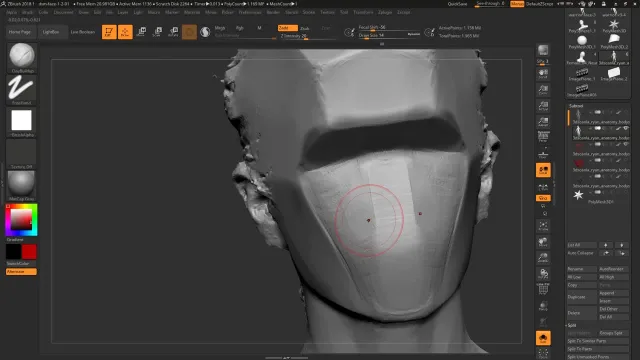
Task: Click the sculptris sphere icon in top toolbar
Action: tap(205, 32)
